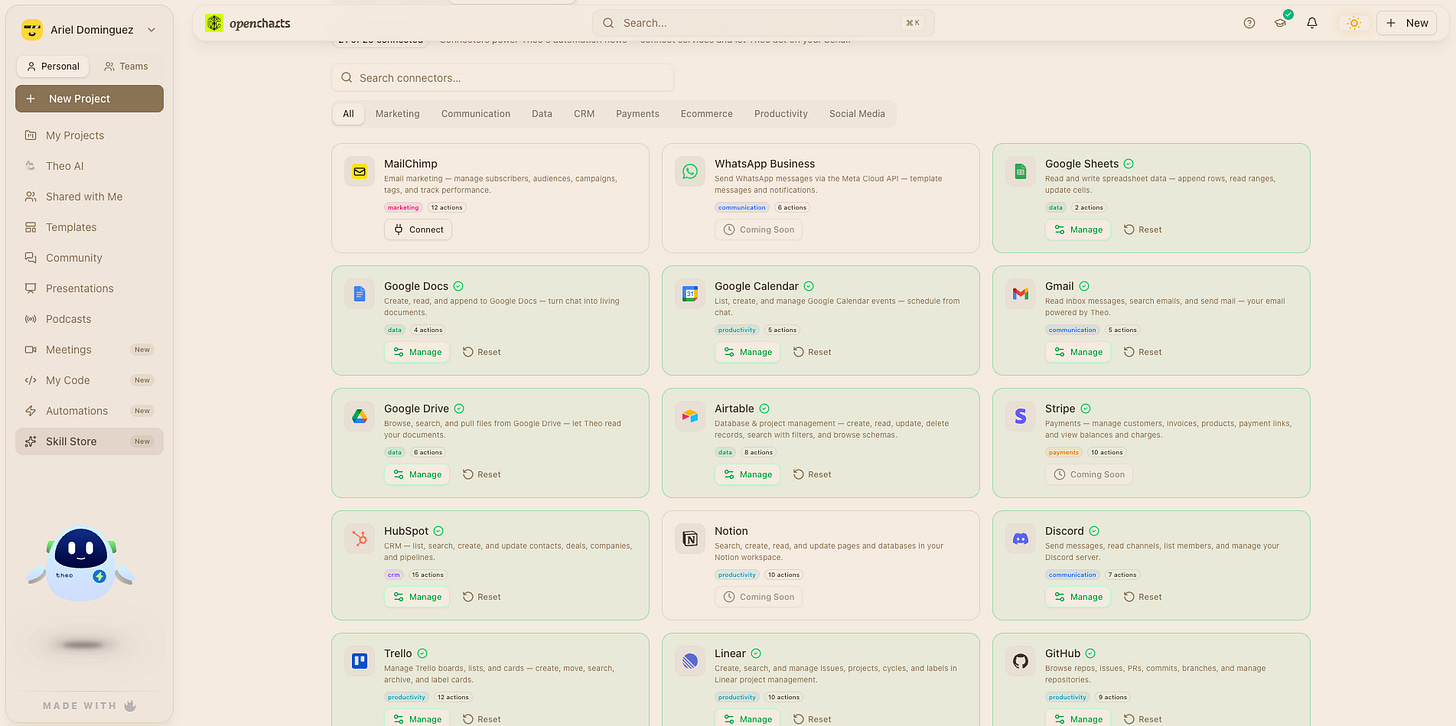This screenshot has width=1456, height=726.
Task: Open Automations in sidebar
Action: (89, 411)
